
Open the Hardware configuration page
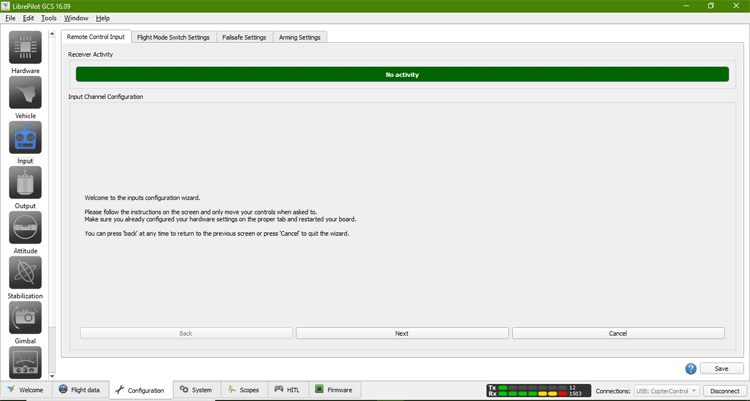25,47
